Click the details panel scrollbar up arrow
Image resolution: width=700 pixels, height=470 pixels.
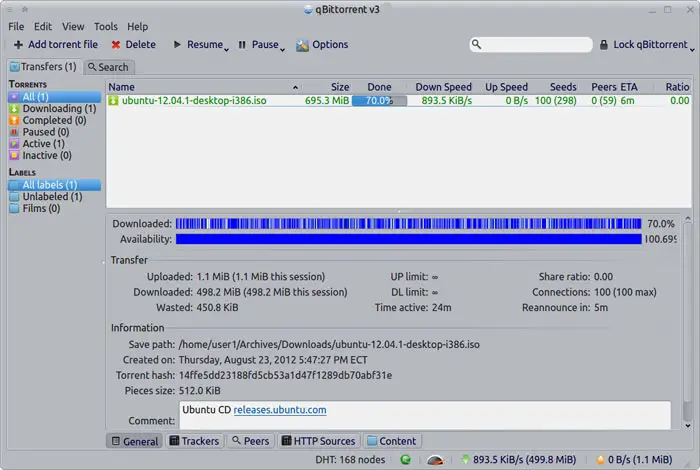coord(688,219)
